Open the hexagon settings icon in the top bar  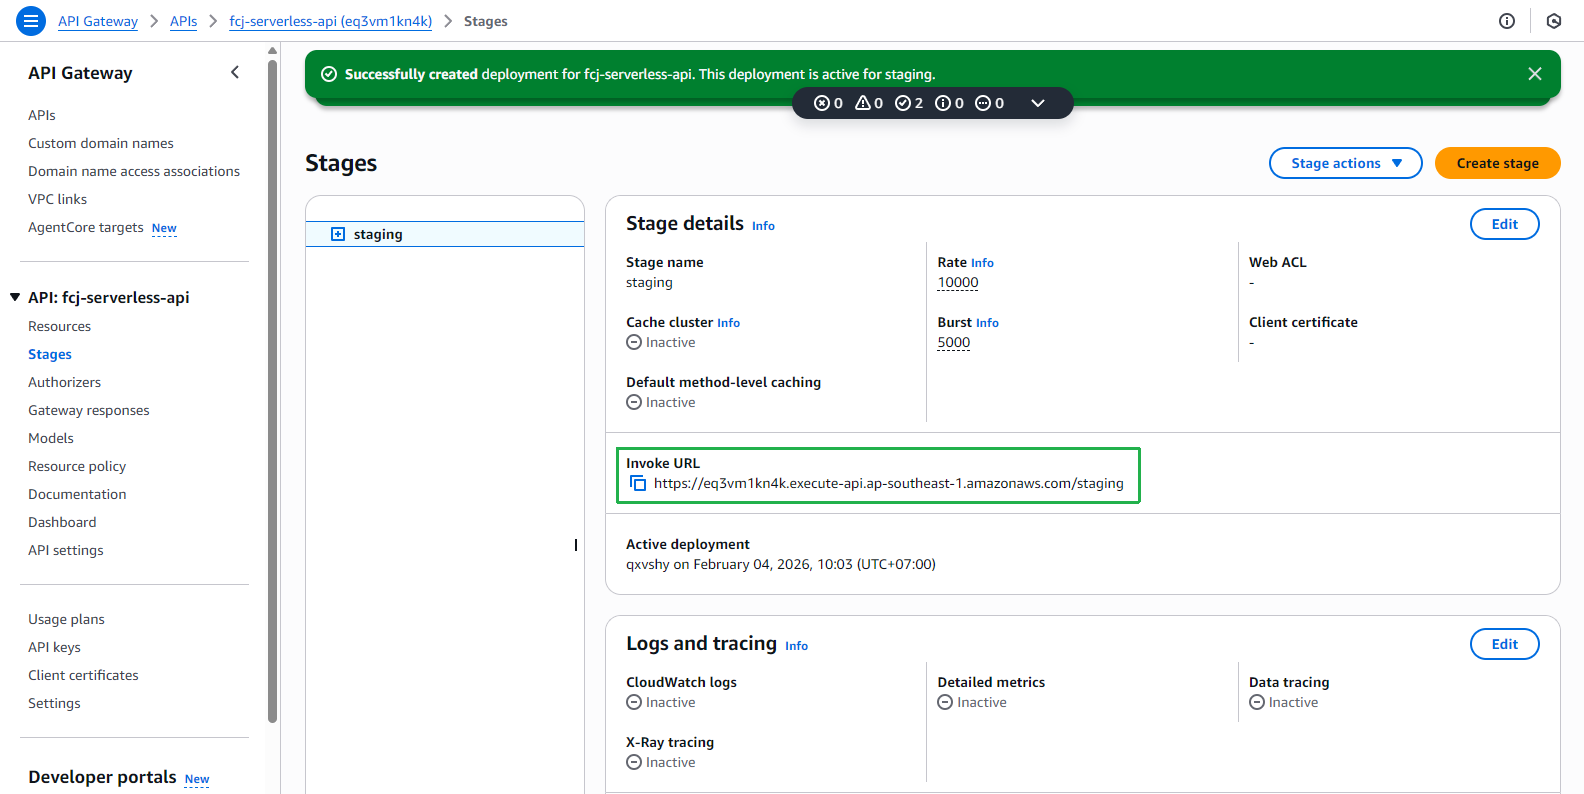[1554, 21]
